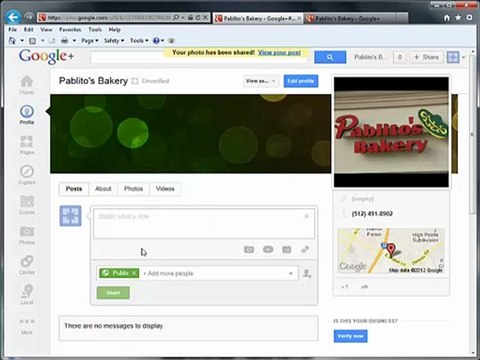Viewport: 480px width, 360px height.
Task: Open the Tools dropdown in command bar
Action: pos(139,41)
